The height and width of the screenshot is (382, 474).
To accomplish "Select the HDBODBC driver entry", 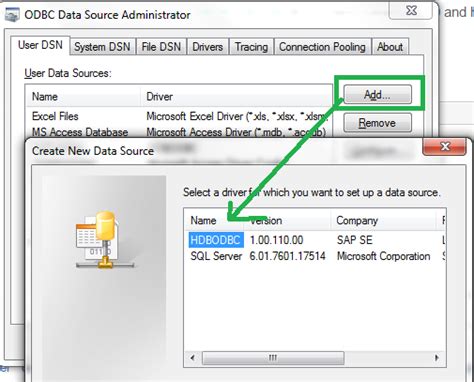I will click(x=215, y=240).
